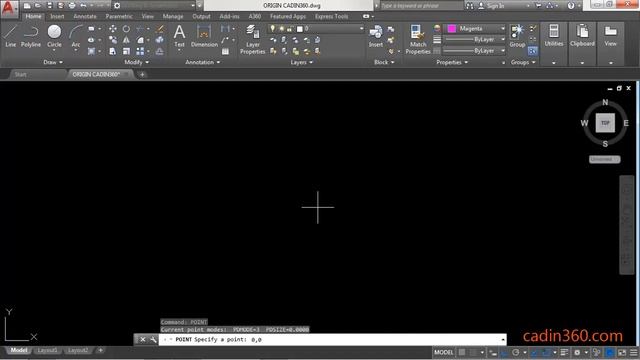This screenshot has width=640, height=360.
Task: Open the status bar Customization menu icon
Action: tap(633, 352)
